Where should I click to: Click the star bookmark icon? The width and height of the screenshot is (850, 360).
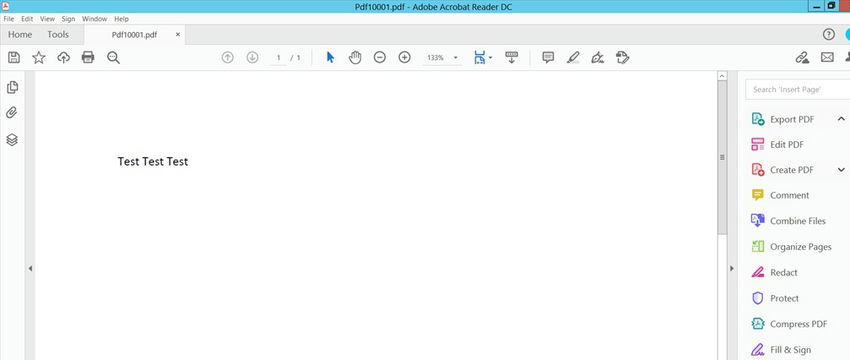tap(39, 57)
